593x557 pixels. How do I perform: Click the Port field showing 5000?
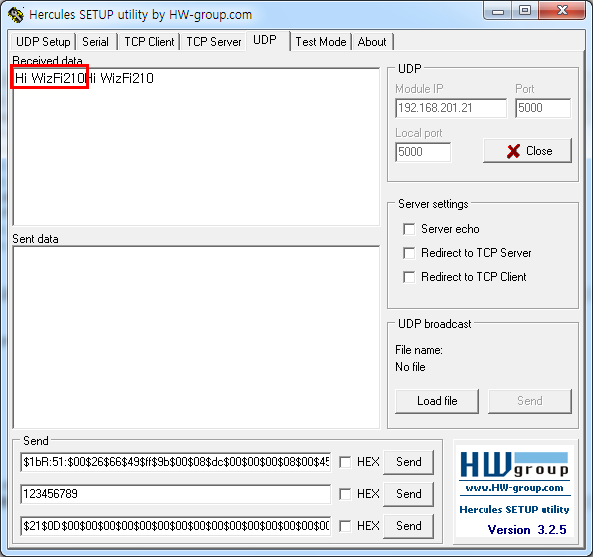point(543,108)
